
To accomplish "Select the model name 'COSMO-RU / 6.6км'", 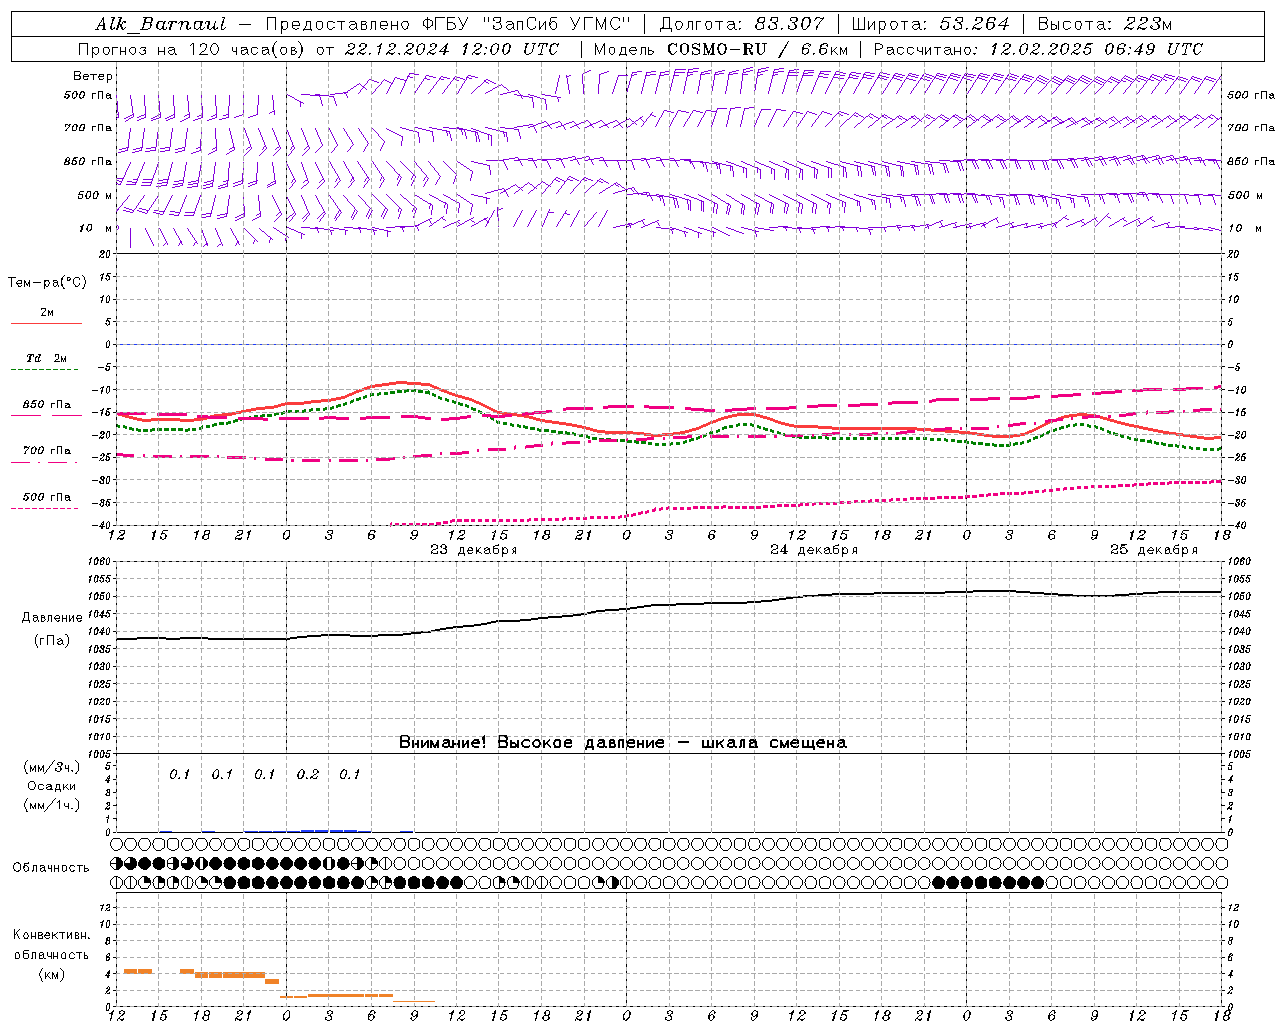I will tap(757, 49).
